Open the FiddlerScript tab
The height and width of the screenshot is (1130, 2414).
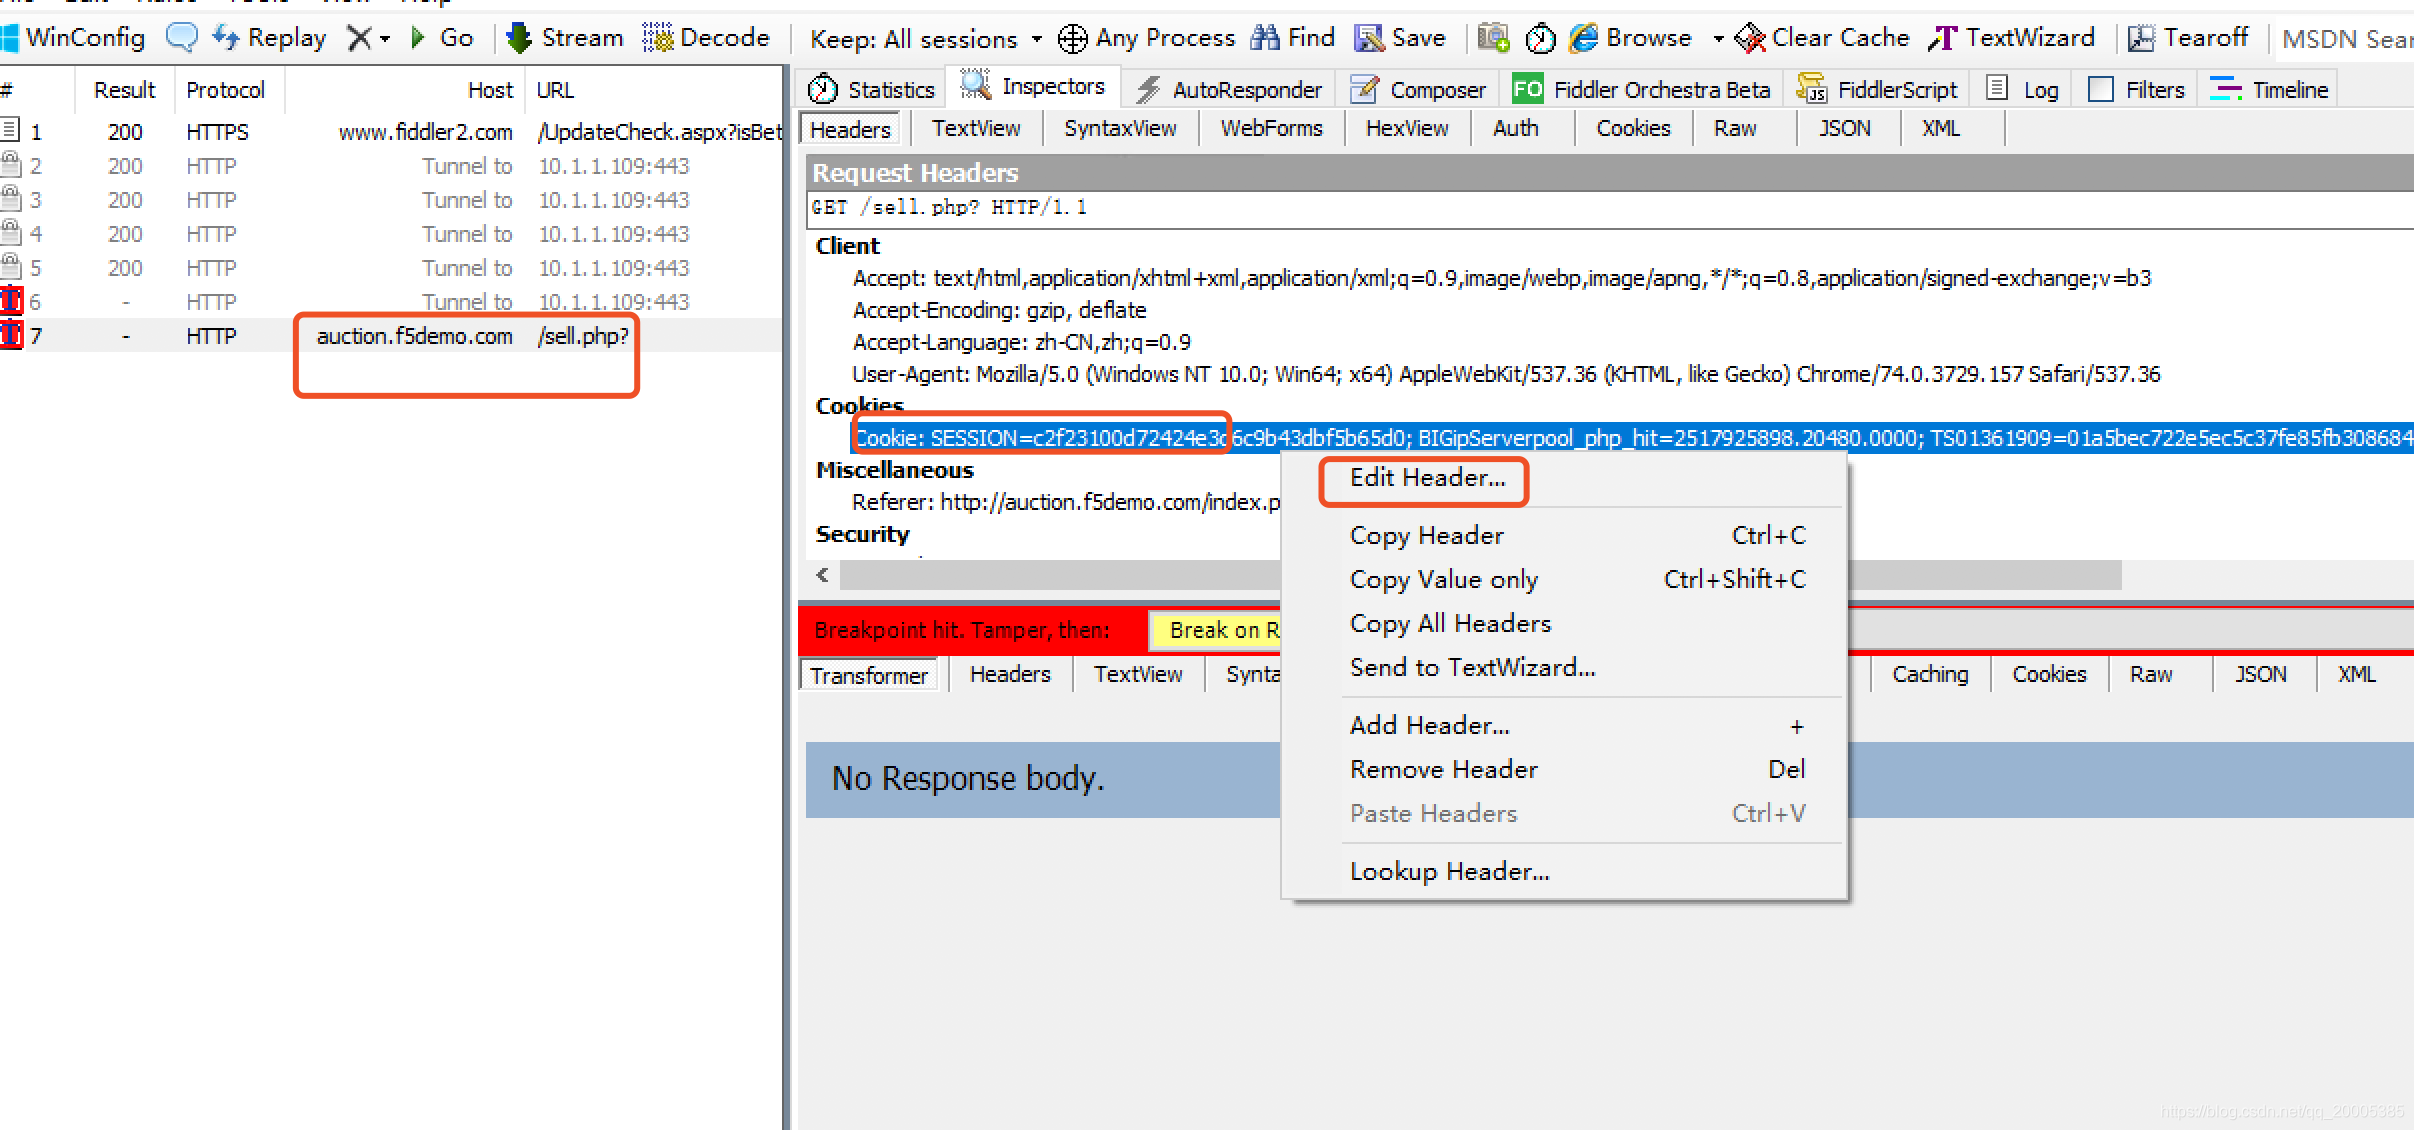(1878, 89)
